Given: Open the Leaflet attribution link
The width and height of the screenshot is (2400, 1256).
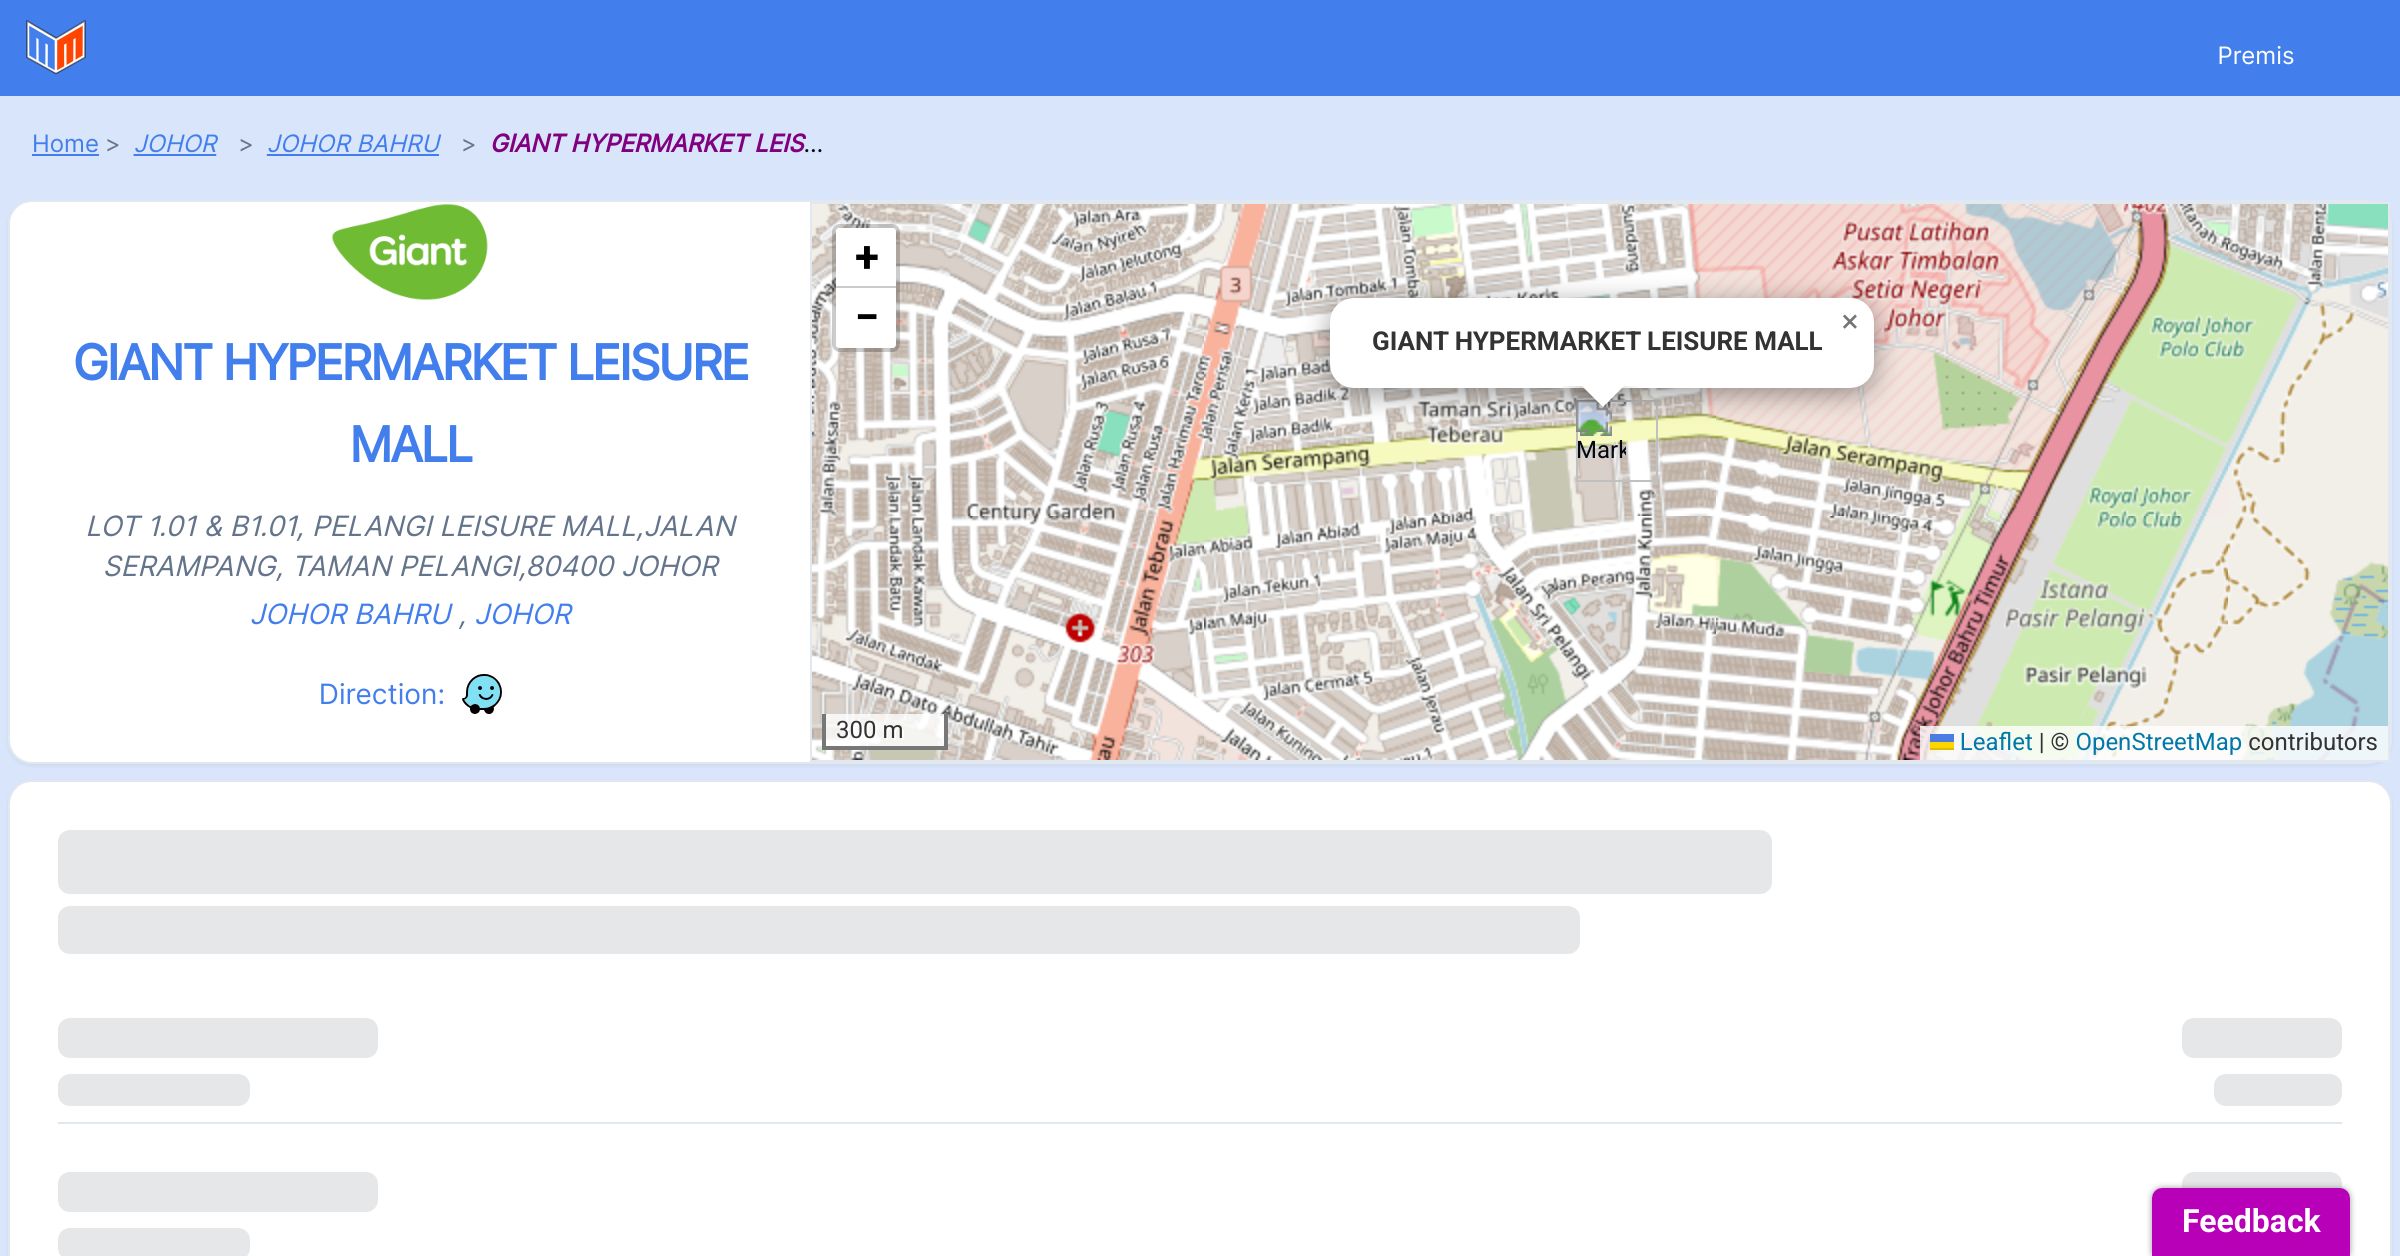Looking at the screenshot, I should [1981, 742].
